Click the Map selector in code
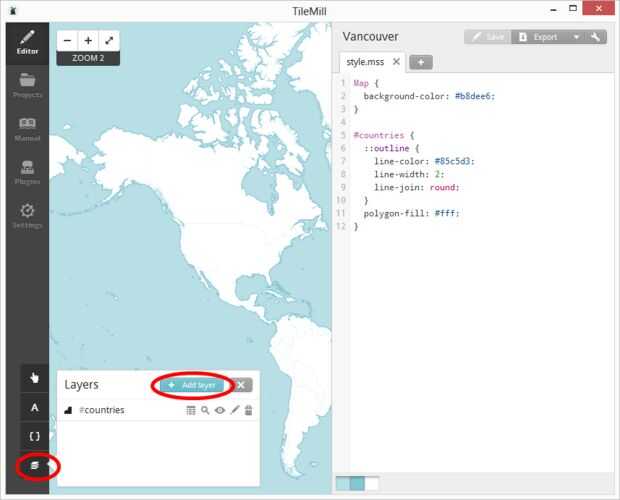The image size is (620, 500). [361, 83]
